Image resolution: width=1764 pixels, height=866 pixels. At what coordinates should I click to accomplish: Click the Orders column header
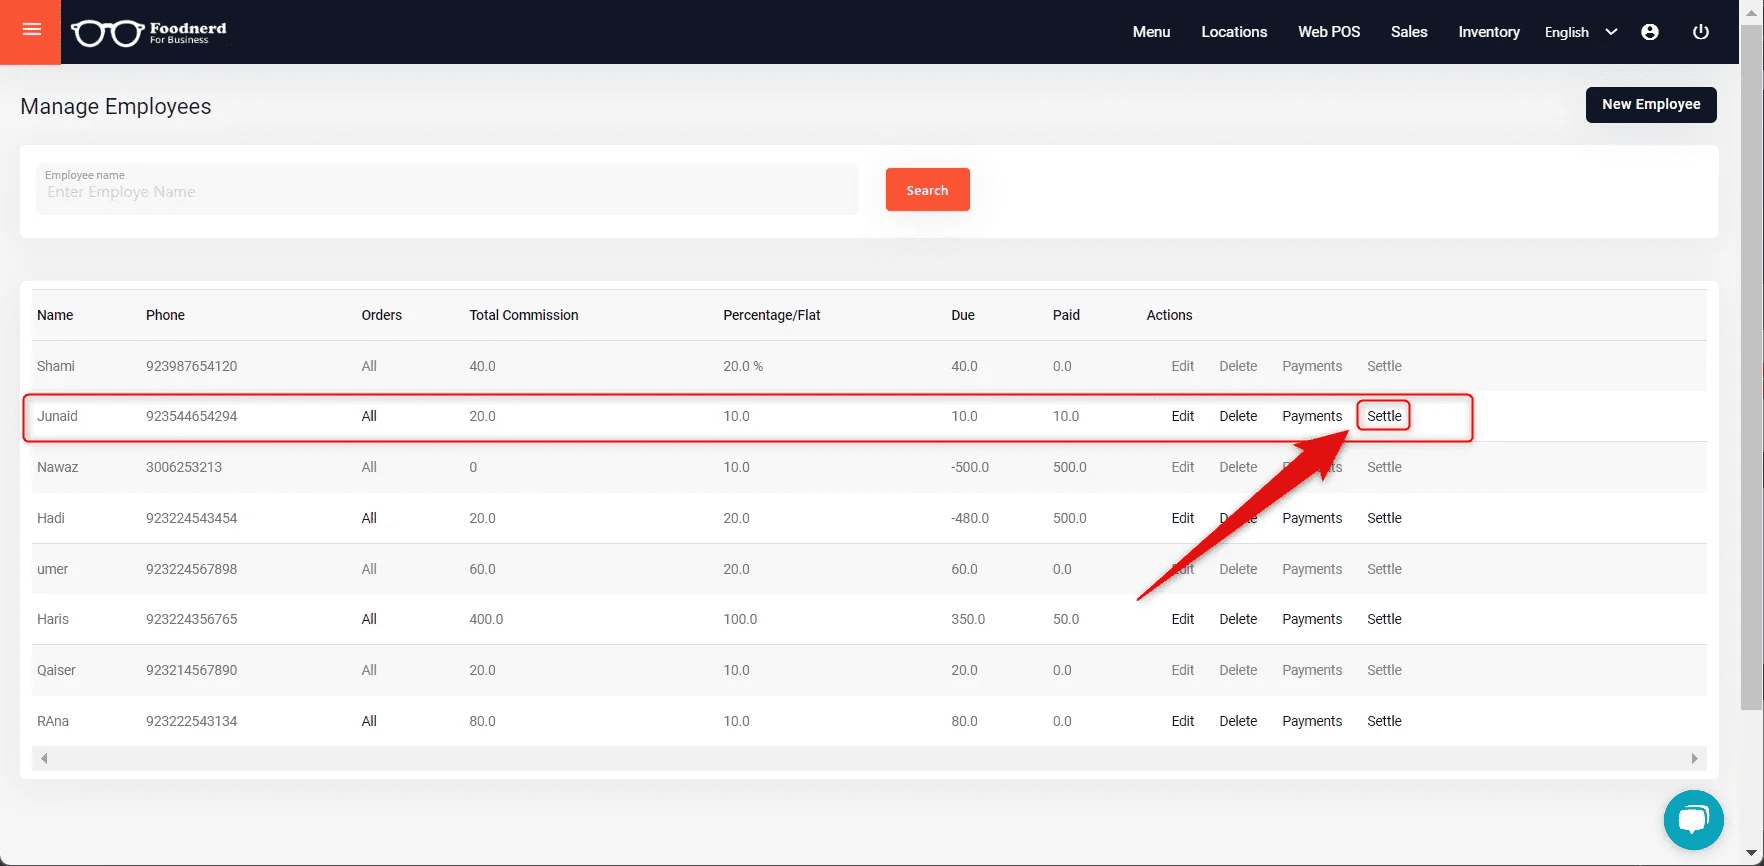point(382,315)
